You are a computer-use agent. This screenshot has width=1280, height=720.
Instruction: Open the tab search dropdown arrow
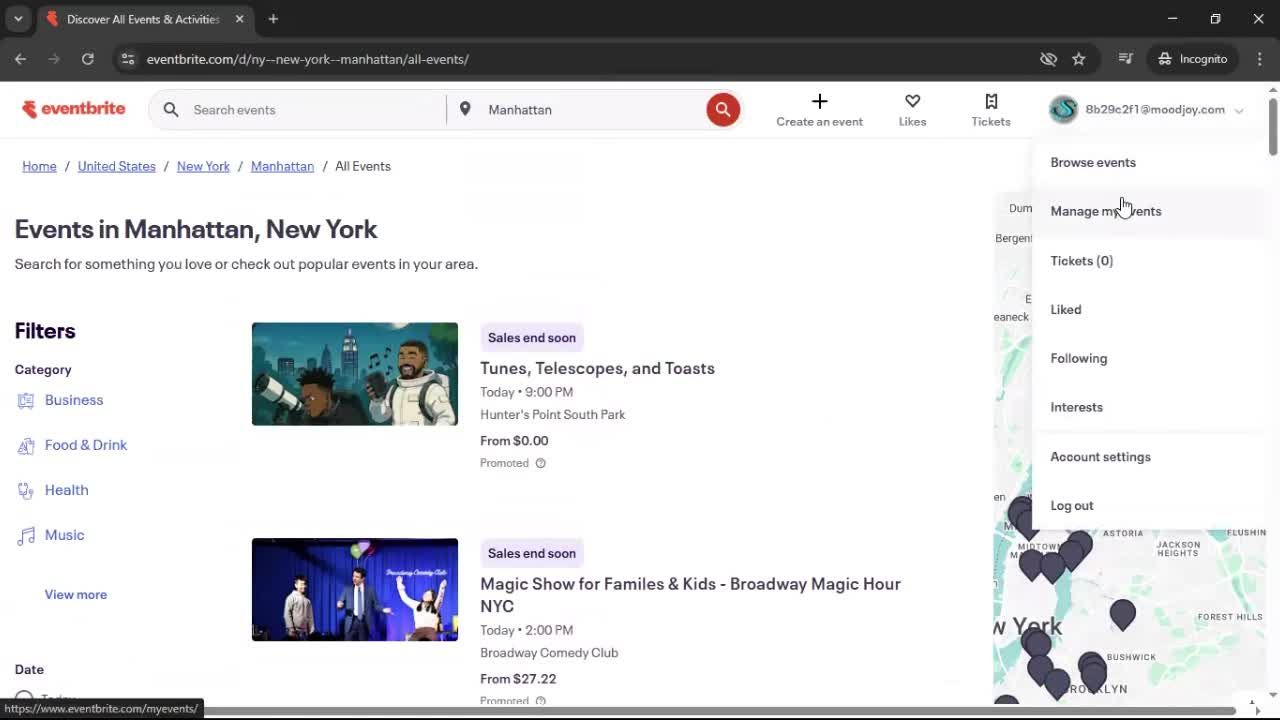coord(18,19)
